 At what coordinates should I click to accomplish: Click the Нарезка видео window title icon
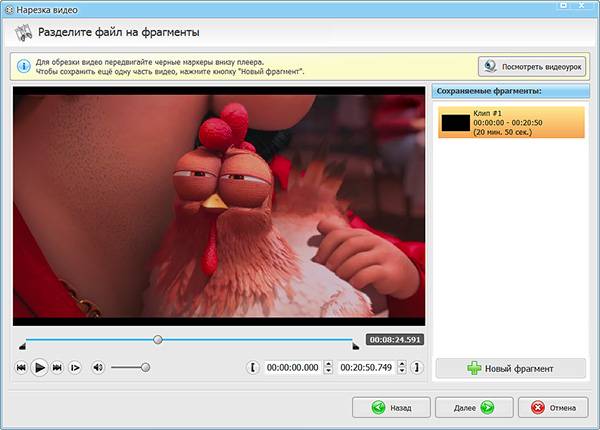[x=9, y=10]
